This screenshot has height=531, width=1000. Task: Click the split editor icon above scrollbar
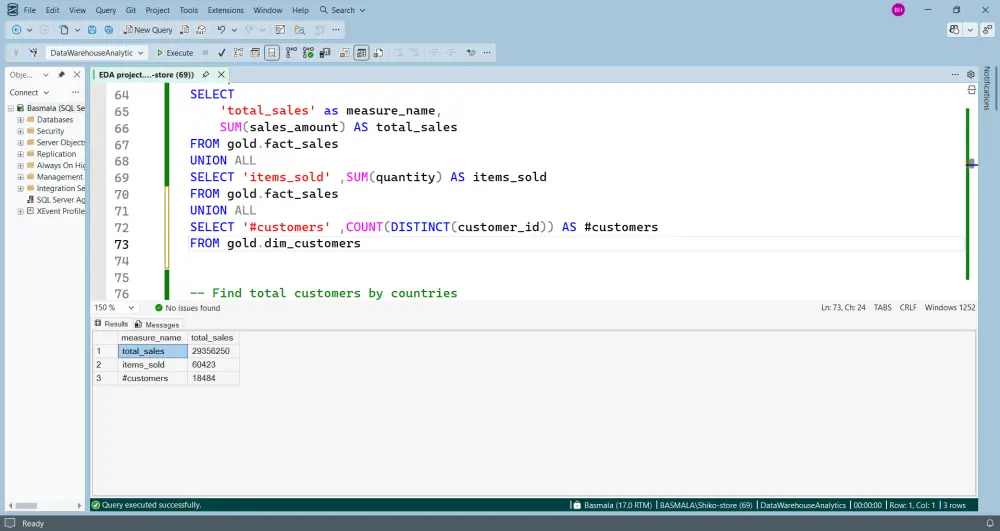[971, 90]
